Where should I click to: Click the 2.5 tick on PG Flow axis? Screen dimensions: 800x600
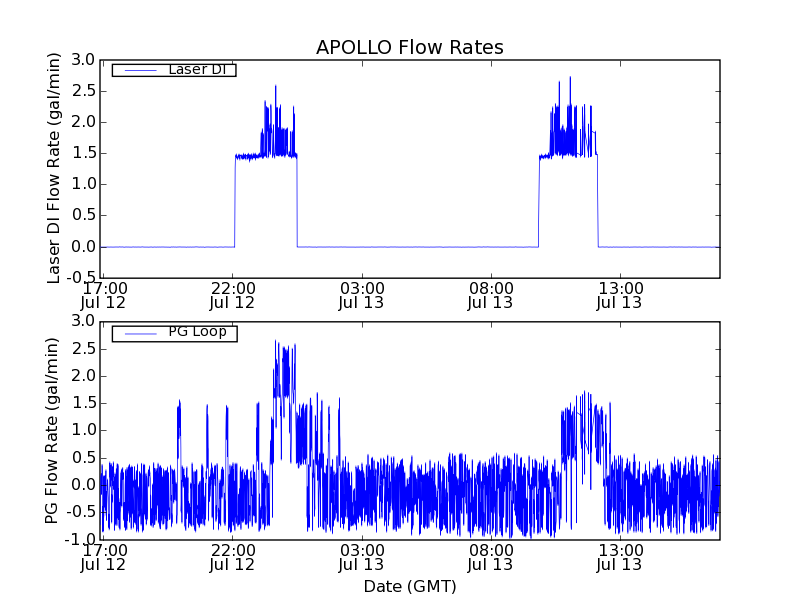[x=83, y=349]
